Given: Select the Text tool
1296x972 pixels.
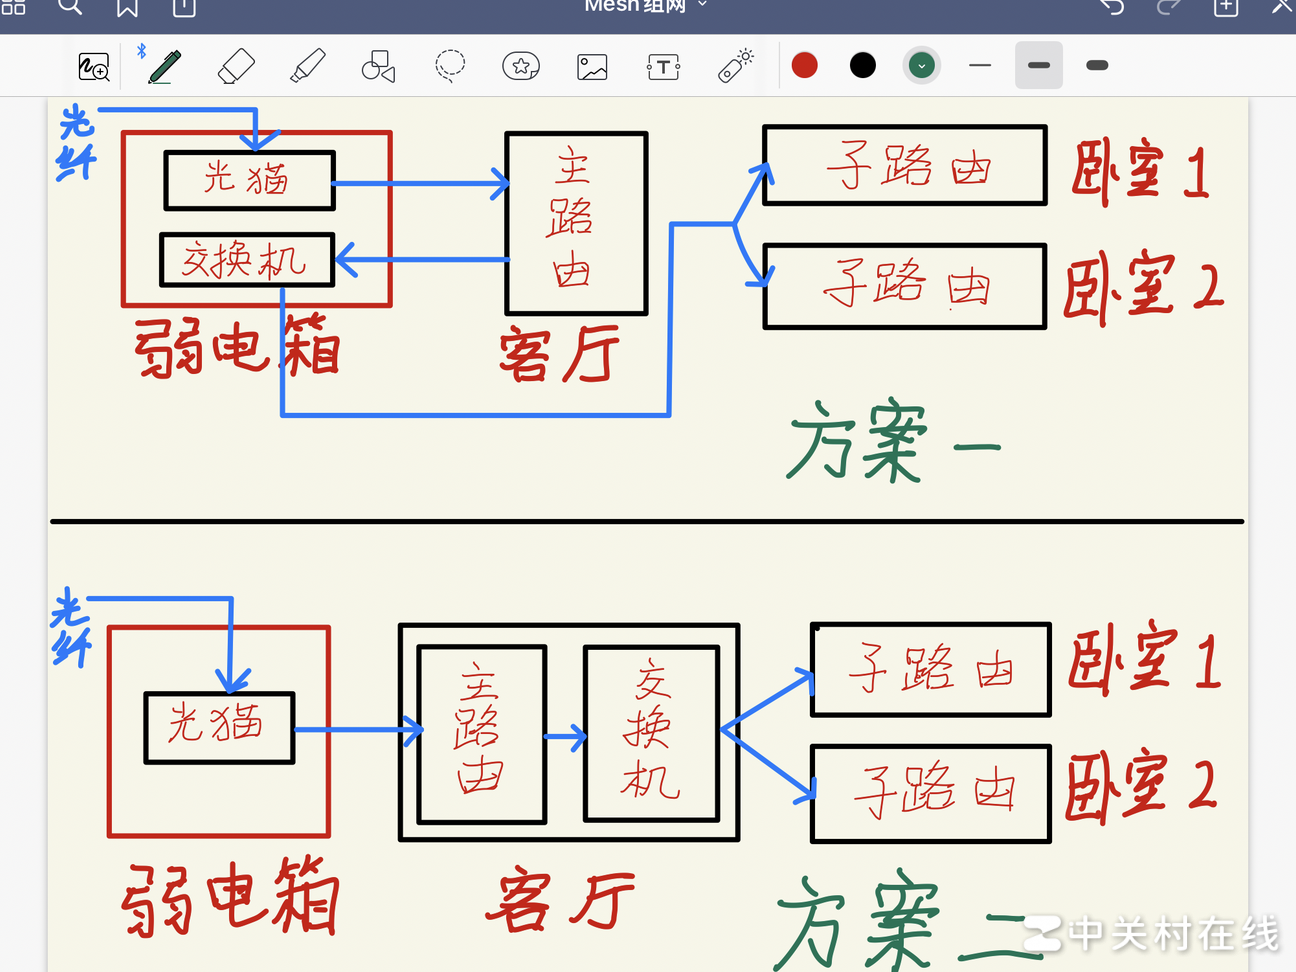Looking at the screenshot, I should pyautogui.click(x=663, y=66).
